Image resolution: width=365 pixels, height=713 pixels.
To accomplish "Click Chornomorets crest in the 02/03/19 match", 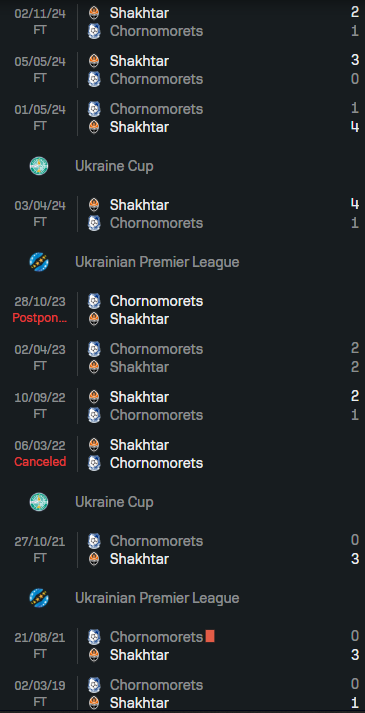I will pyautogui.click(x=94, y=685).
